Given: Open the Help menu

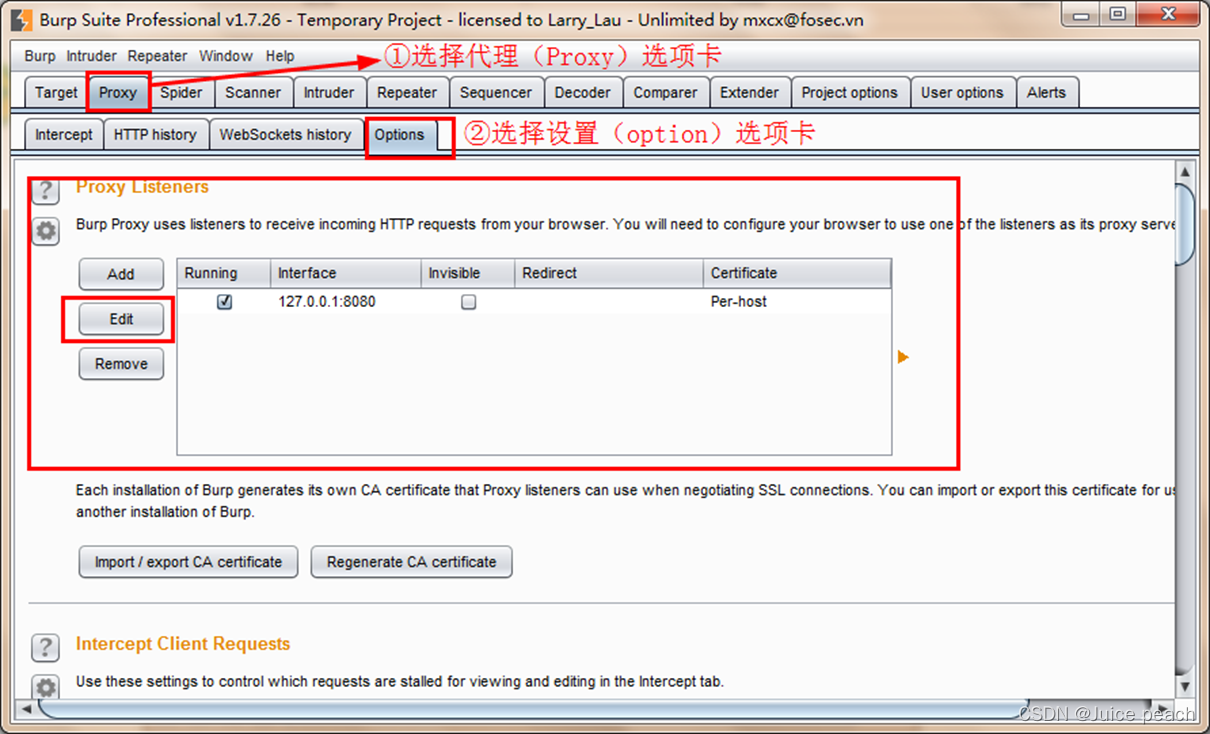Looking at the screenshot, I should (x=280, y=56).
